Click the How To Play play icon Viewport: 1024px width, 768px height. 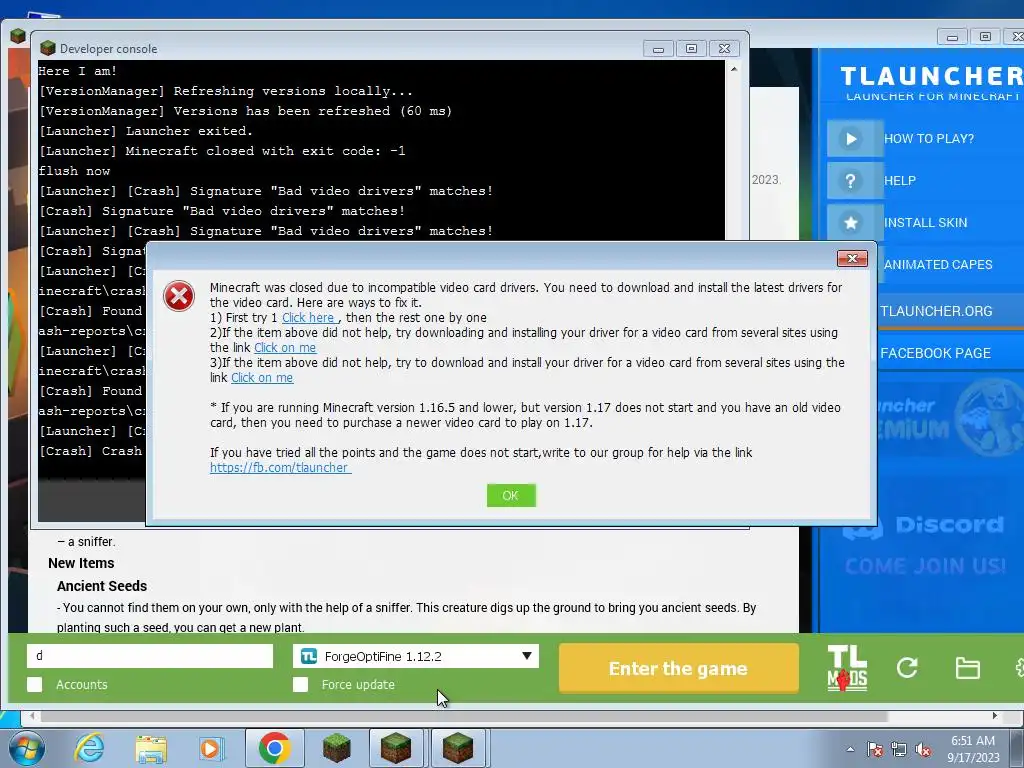pyautogui.click(x=852, y=138)
